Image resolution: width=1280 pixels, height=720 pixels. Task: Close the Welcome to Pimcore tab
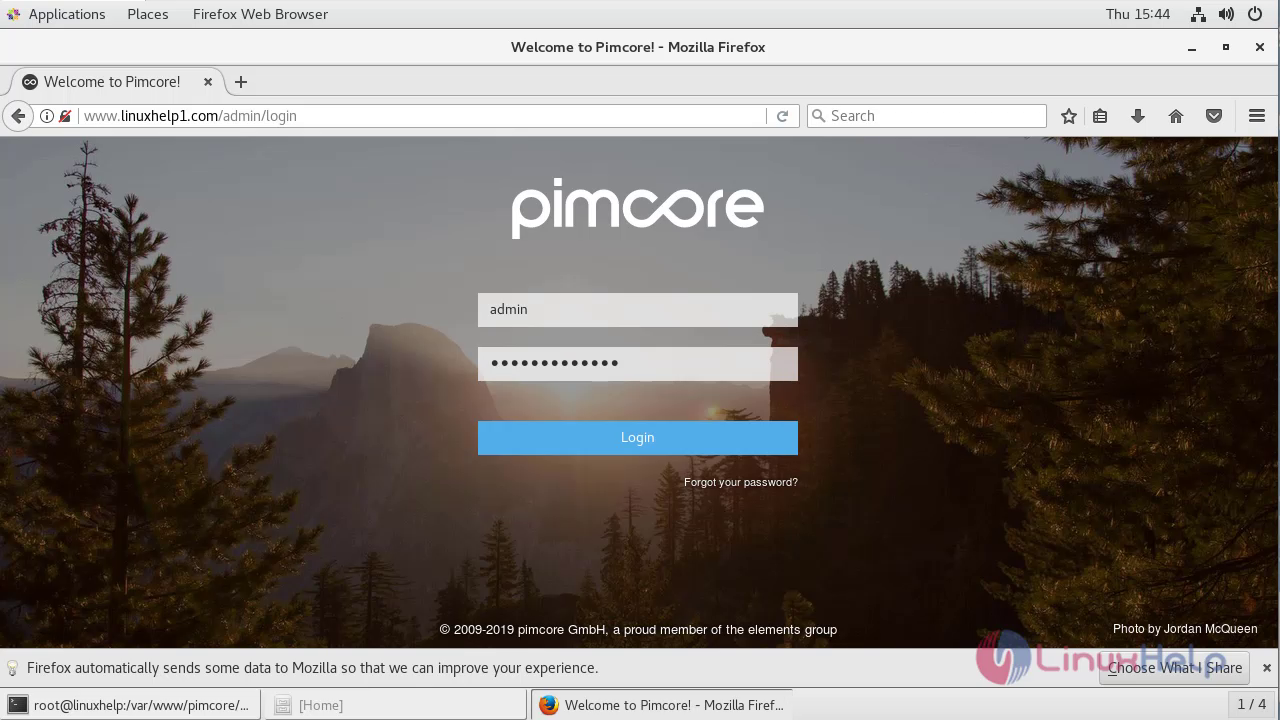pyautogui.click(x=208, y=82)
